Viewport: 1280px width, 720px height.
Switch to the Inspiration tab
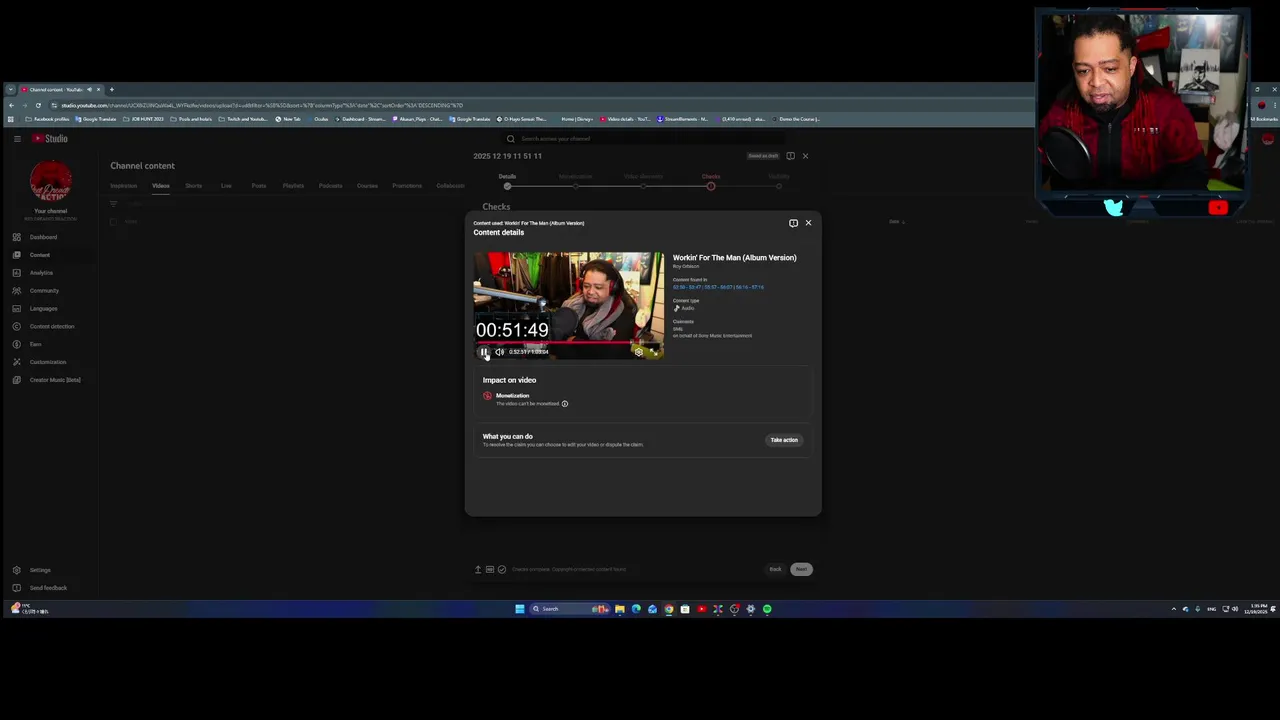(124, 186)
